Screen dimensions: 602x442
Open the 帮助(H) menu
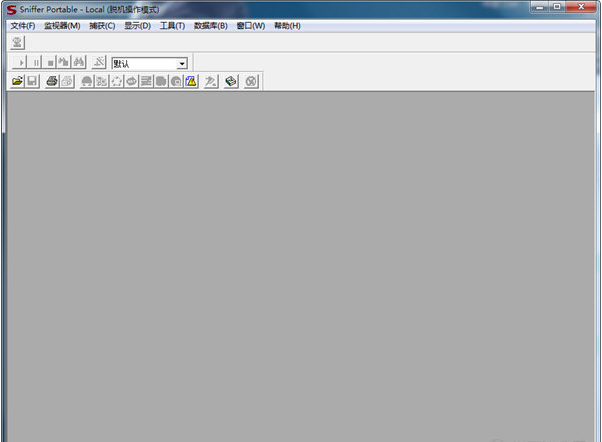(287, 26)
